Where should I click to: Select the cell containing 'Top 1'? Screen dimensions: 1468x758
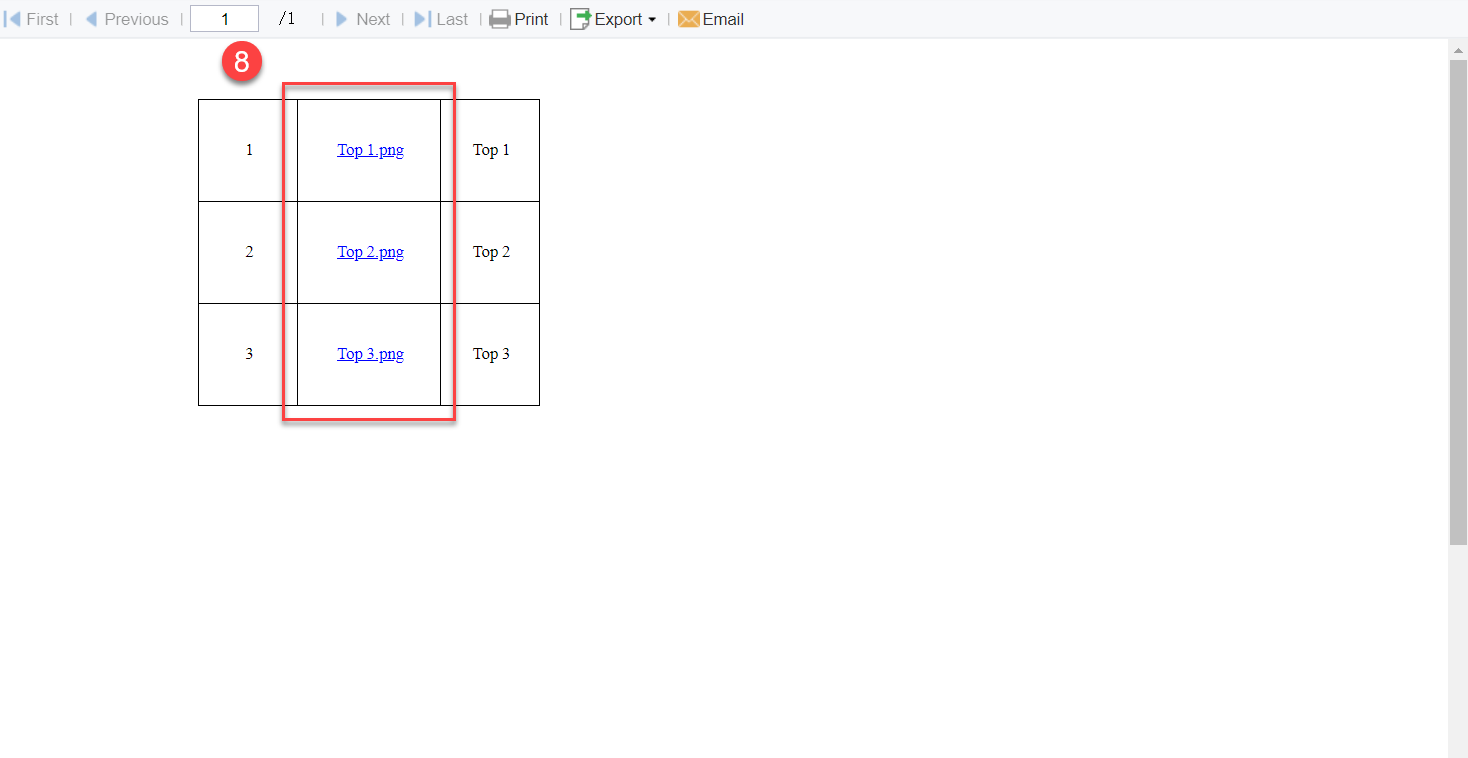[x=491, y=150]
